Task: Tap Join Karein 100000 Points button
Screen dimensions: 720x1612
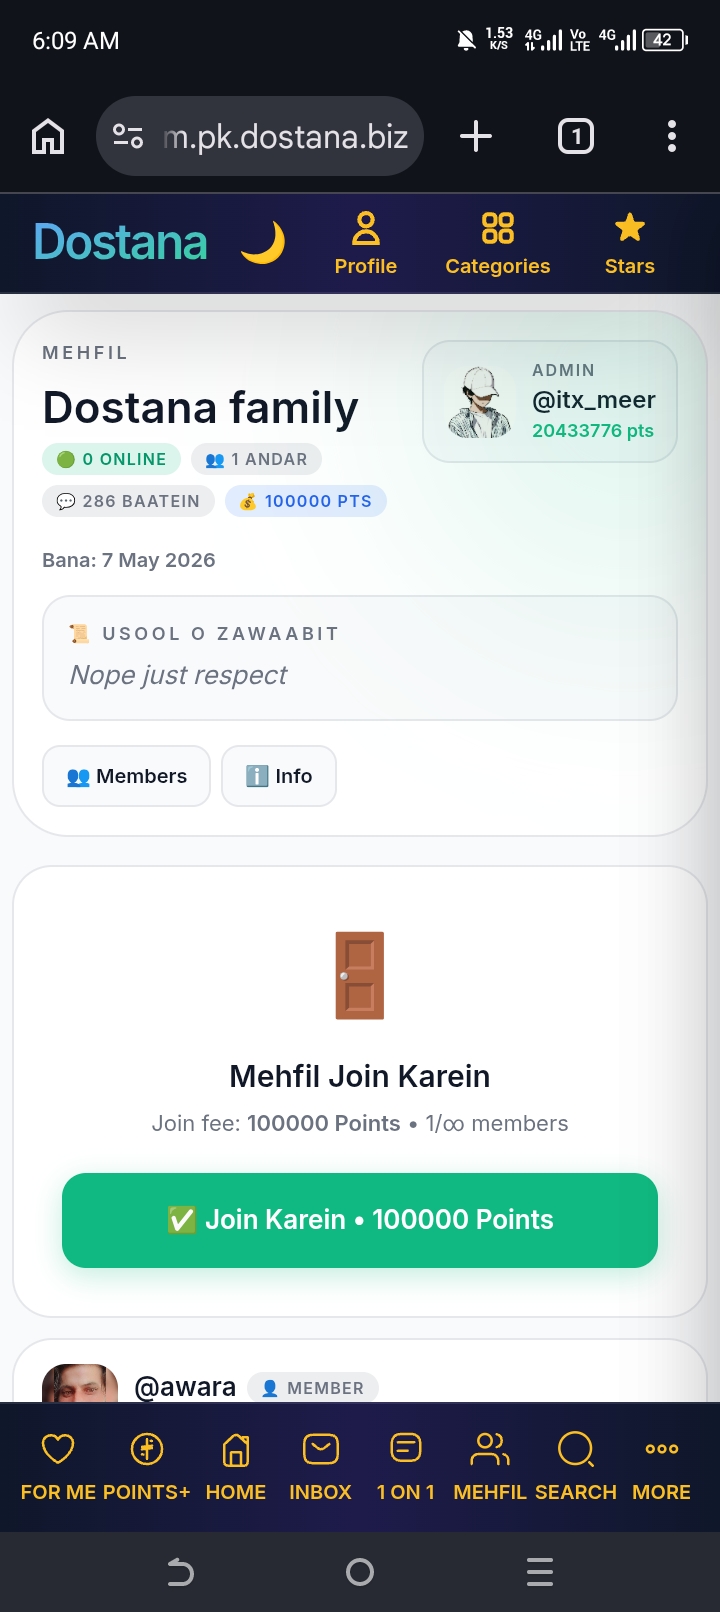Action: pos(360,1220)
